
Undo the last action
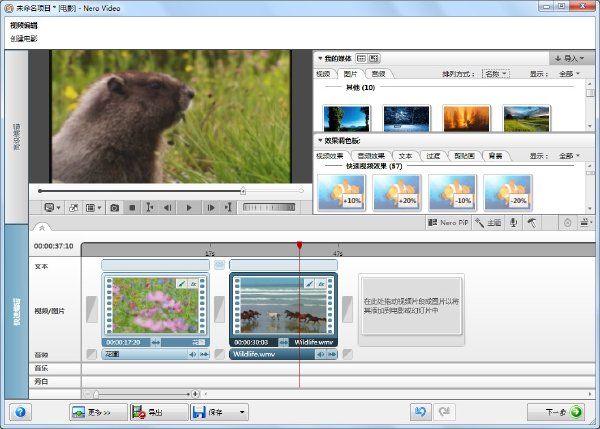(x=421, y=412)
